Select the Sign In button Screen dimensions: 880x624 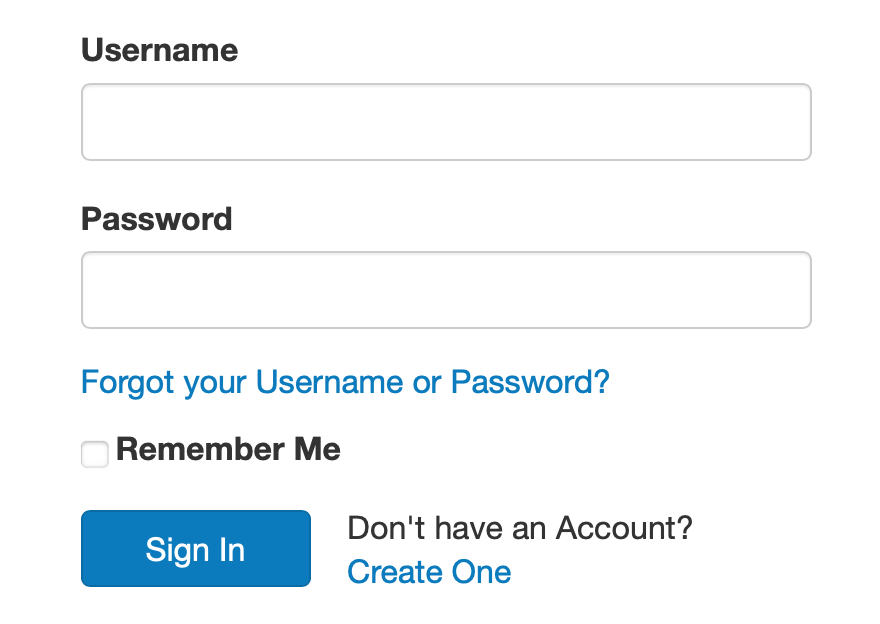[x=195, y=549]
